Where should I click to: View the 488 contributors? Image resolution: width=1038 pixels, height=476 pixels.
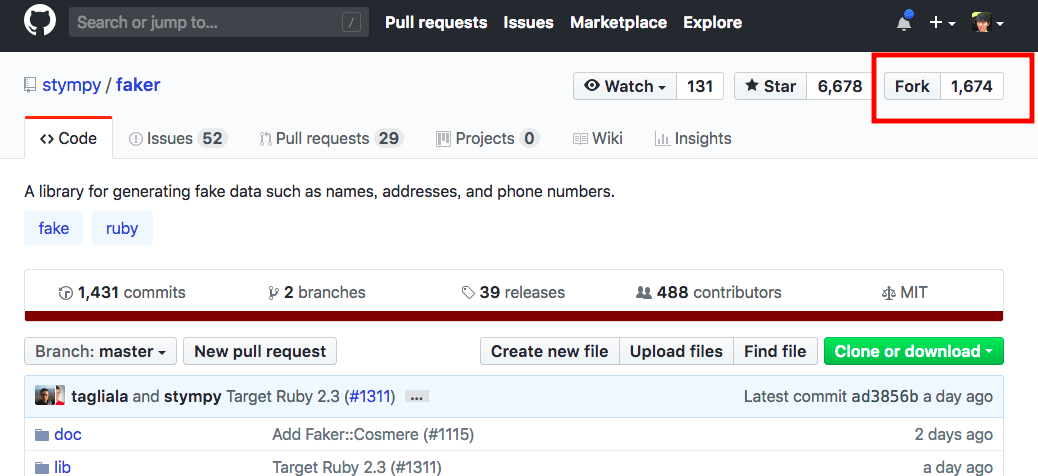click(x=708, y=292)
